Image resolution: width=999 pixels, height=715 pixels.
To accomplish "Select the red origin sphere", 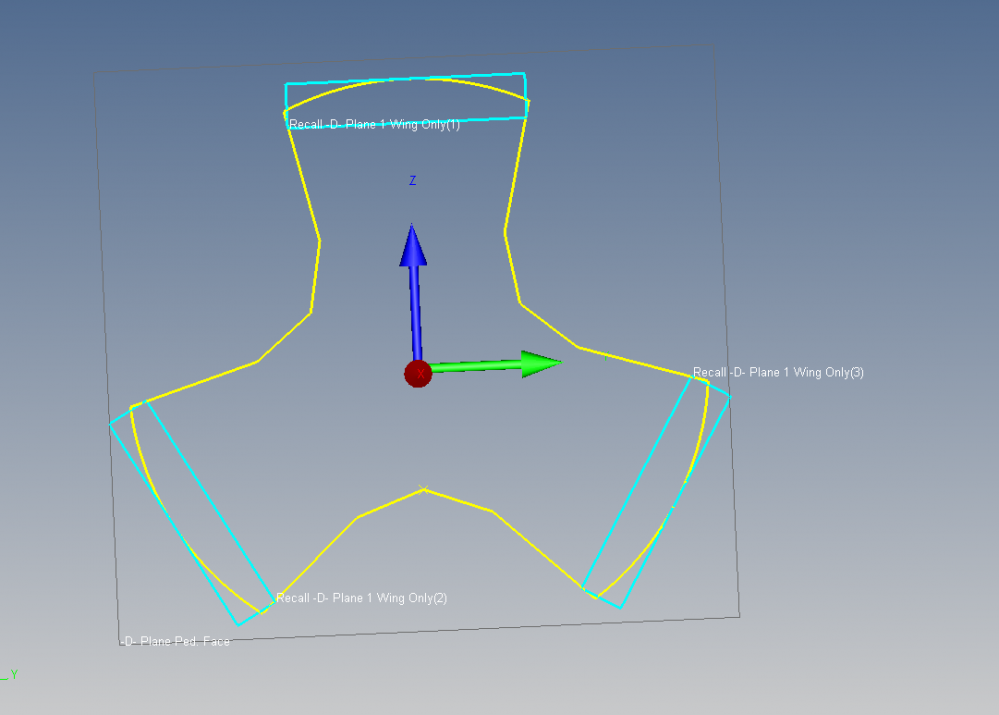I will pos(417,373).
